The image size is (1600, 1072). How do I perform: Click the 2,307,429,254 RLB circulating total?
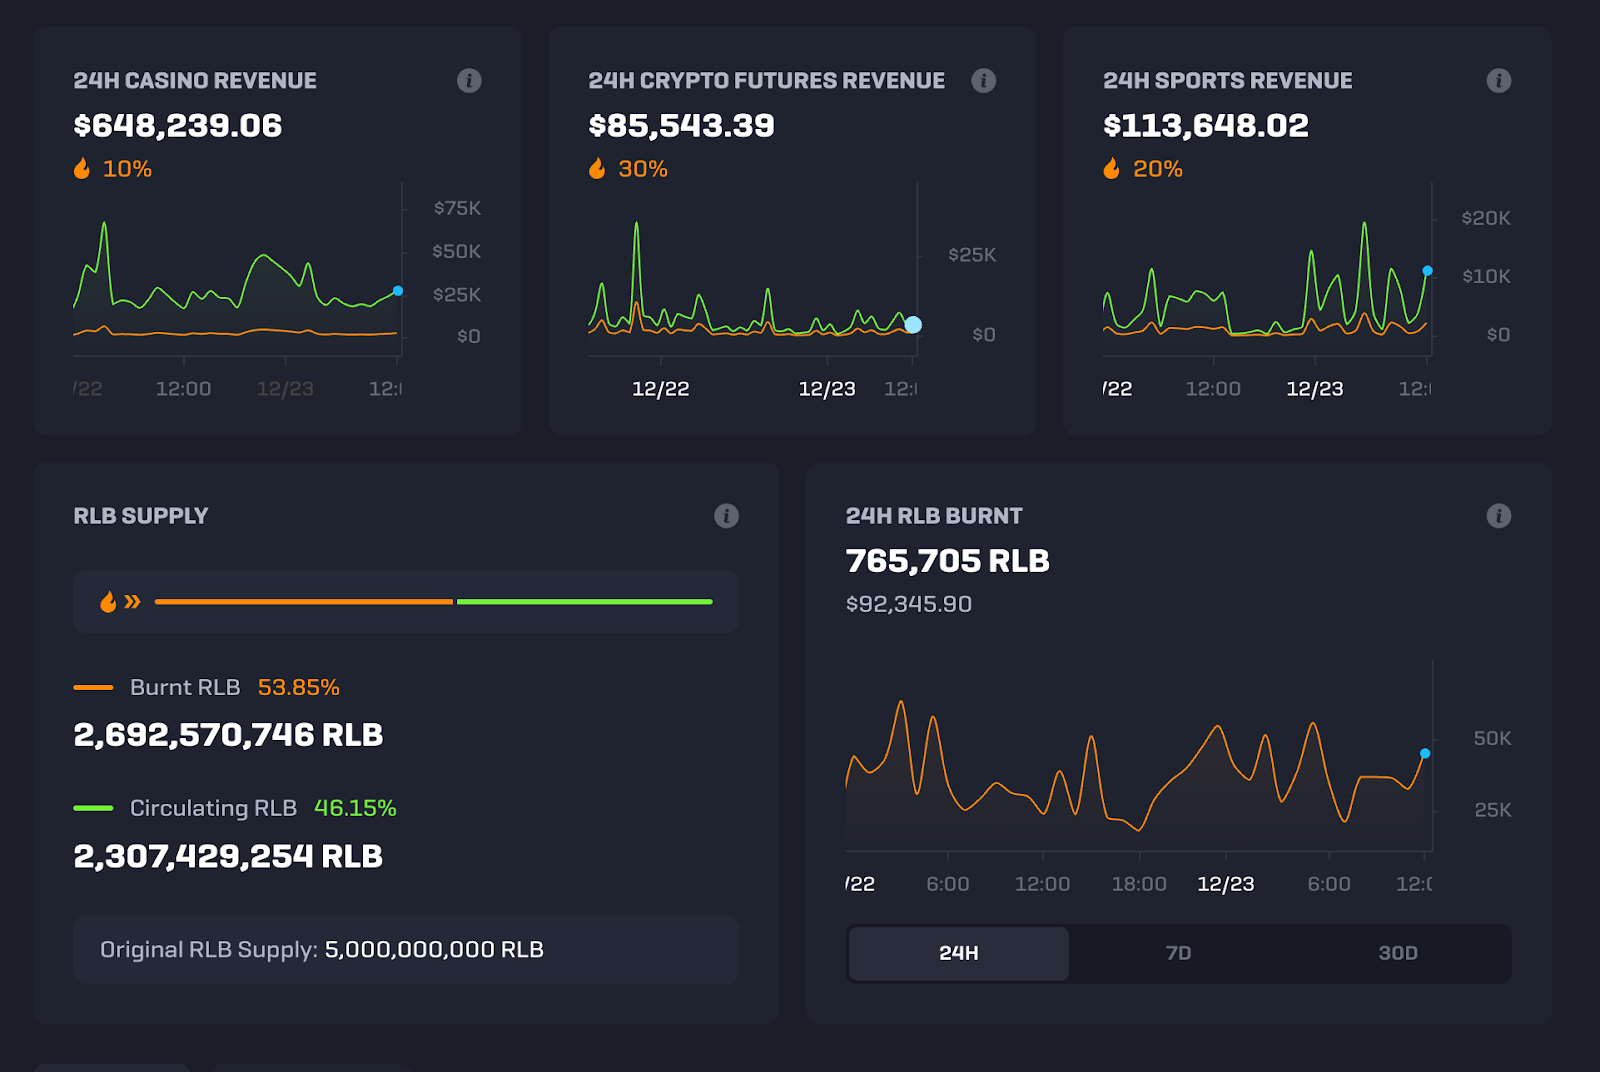click(x=228, y=856)
